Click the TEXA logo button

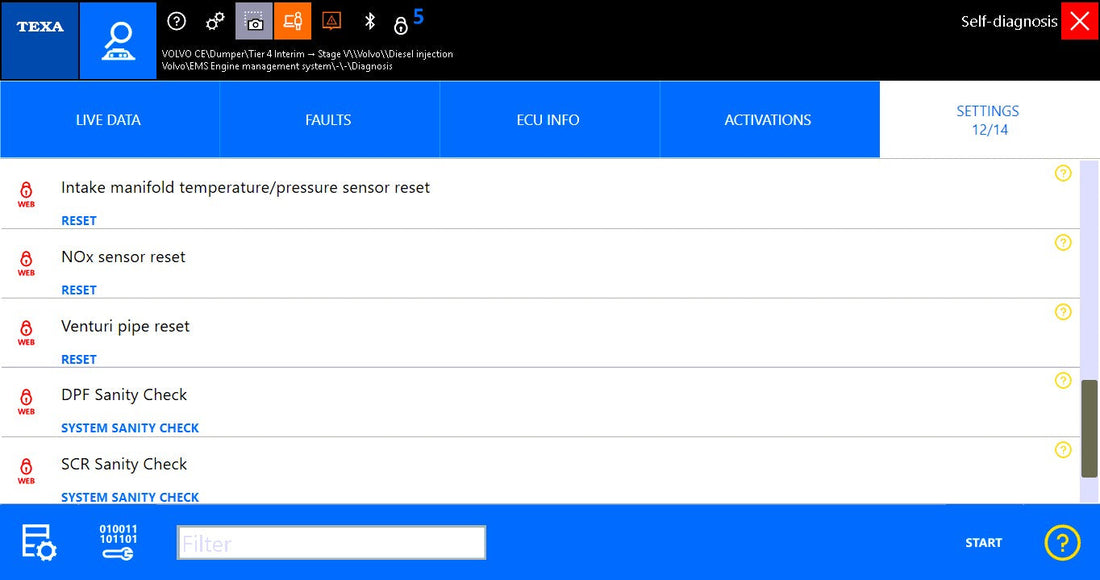pyautogui.click(x=39, y=40)
